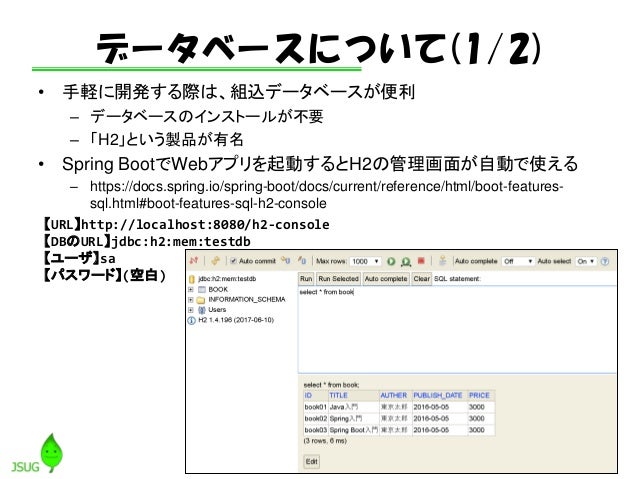Open the Help question mark icon

[605, 261]
